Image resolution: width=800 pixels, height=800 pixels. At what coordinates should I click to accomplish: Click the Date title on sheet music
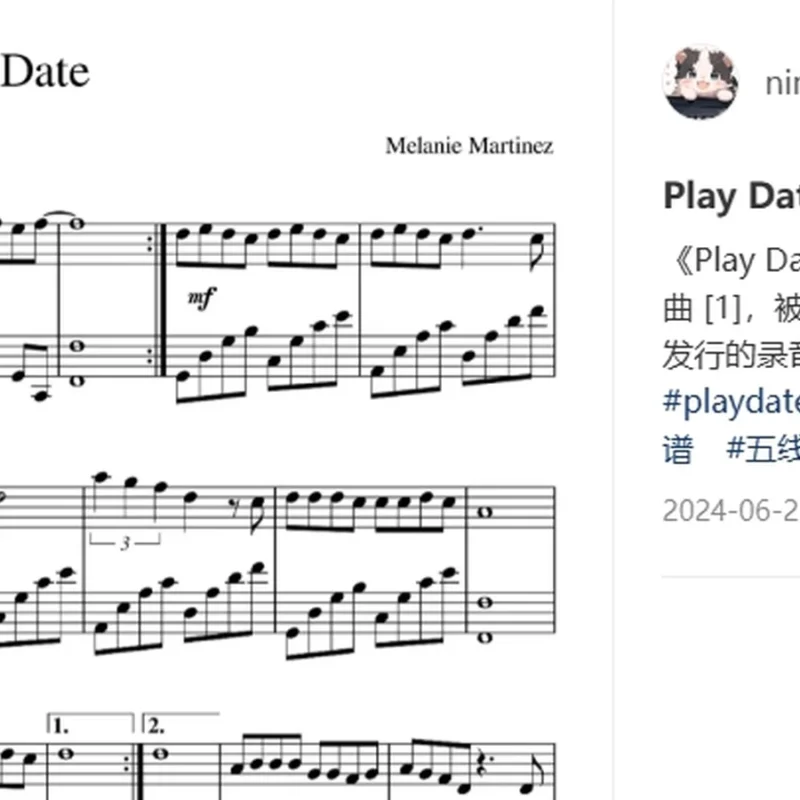(x=45, y=71)
